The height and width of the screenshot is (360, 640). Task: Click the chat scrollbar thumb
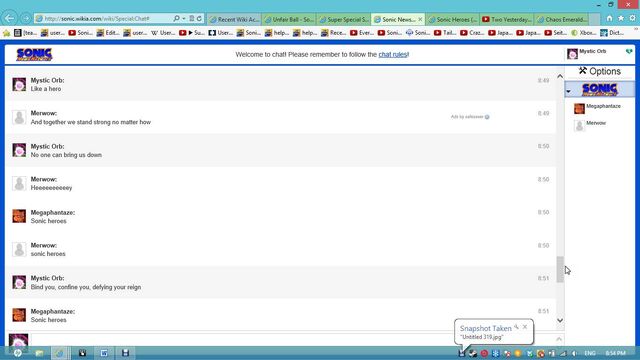pos(560,269)
